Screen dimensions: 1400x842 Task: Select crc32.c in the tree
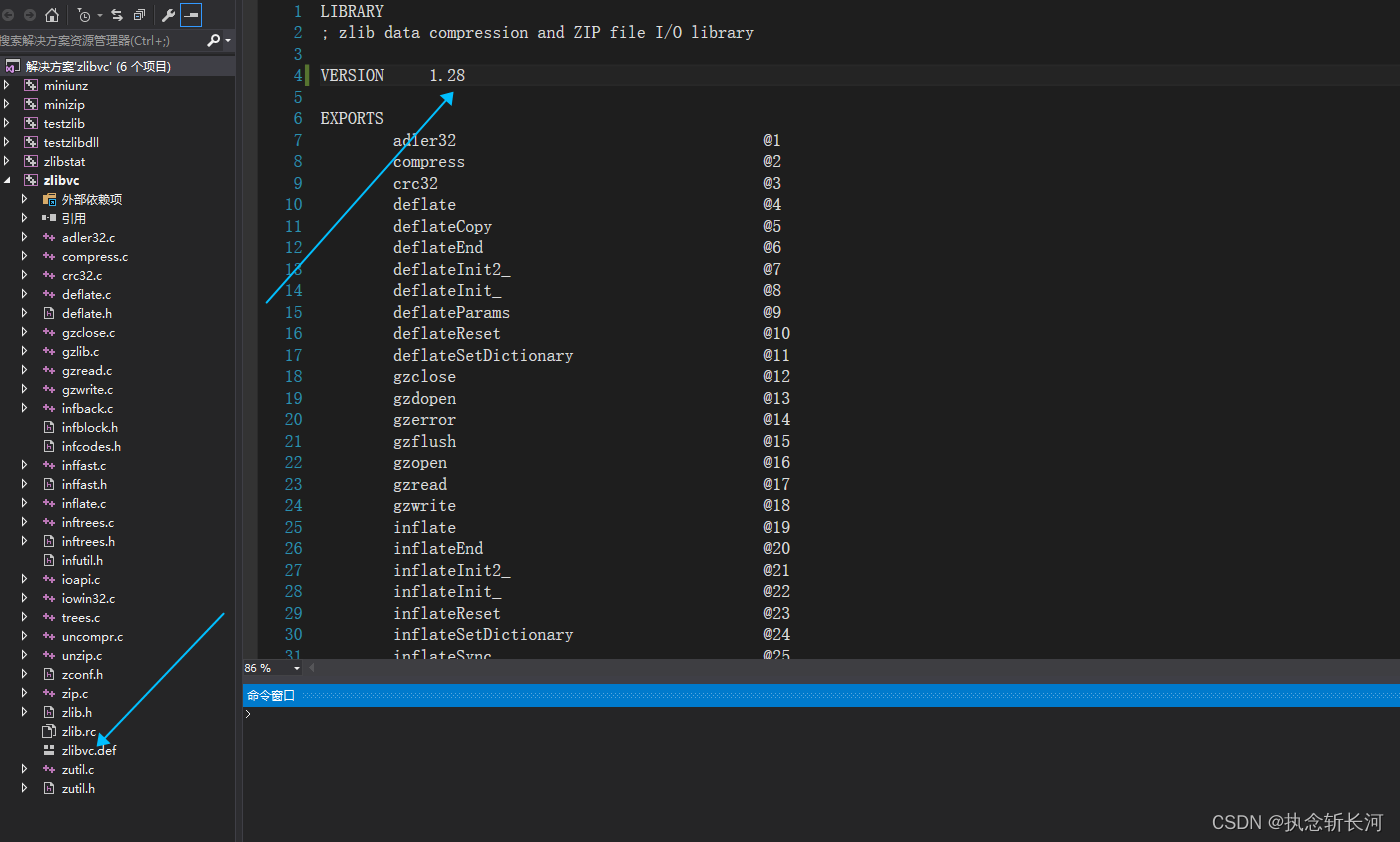(82, 275)
